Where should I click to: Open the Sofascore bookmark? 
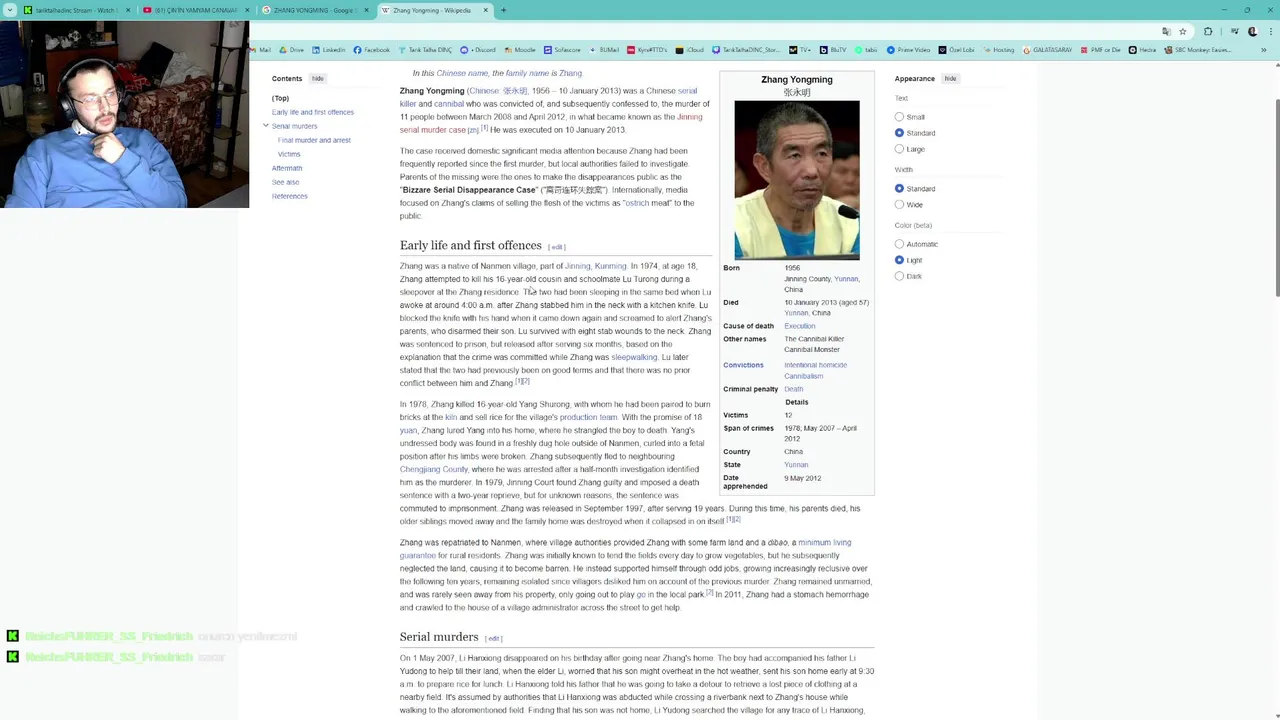pyautogui.click(x=562, y=50)
